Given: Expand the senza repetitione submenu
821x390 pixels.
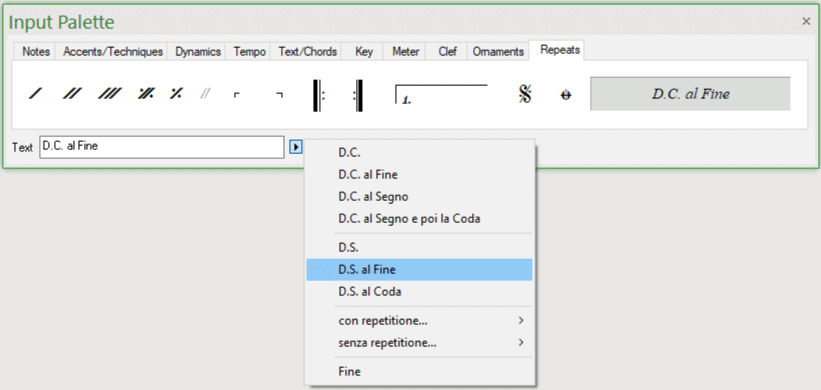Looking at the screenshot, I should 419,343.
